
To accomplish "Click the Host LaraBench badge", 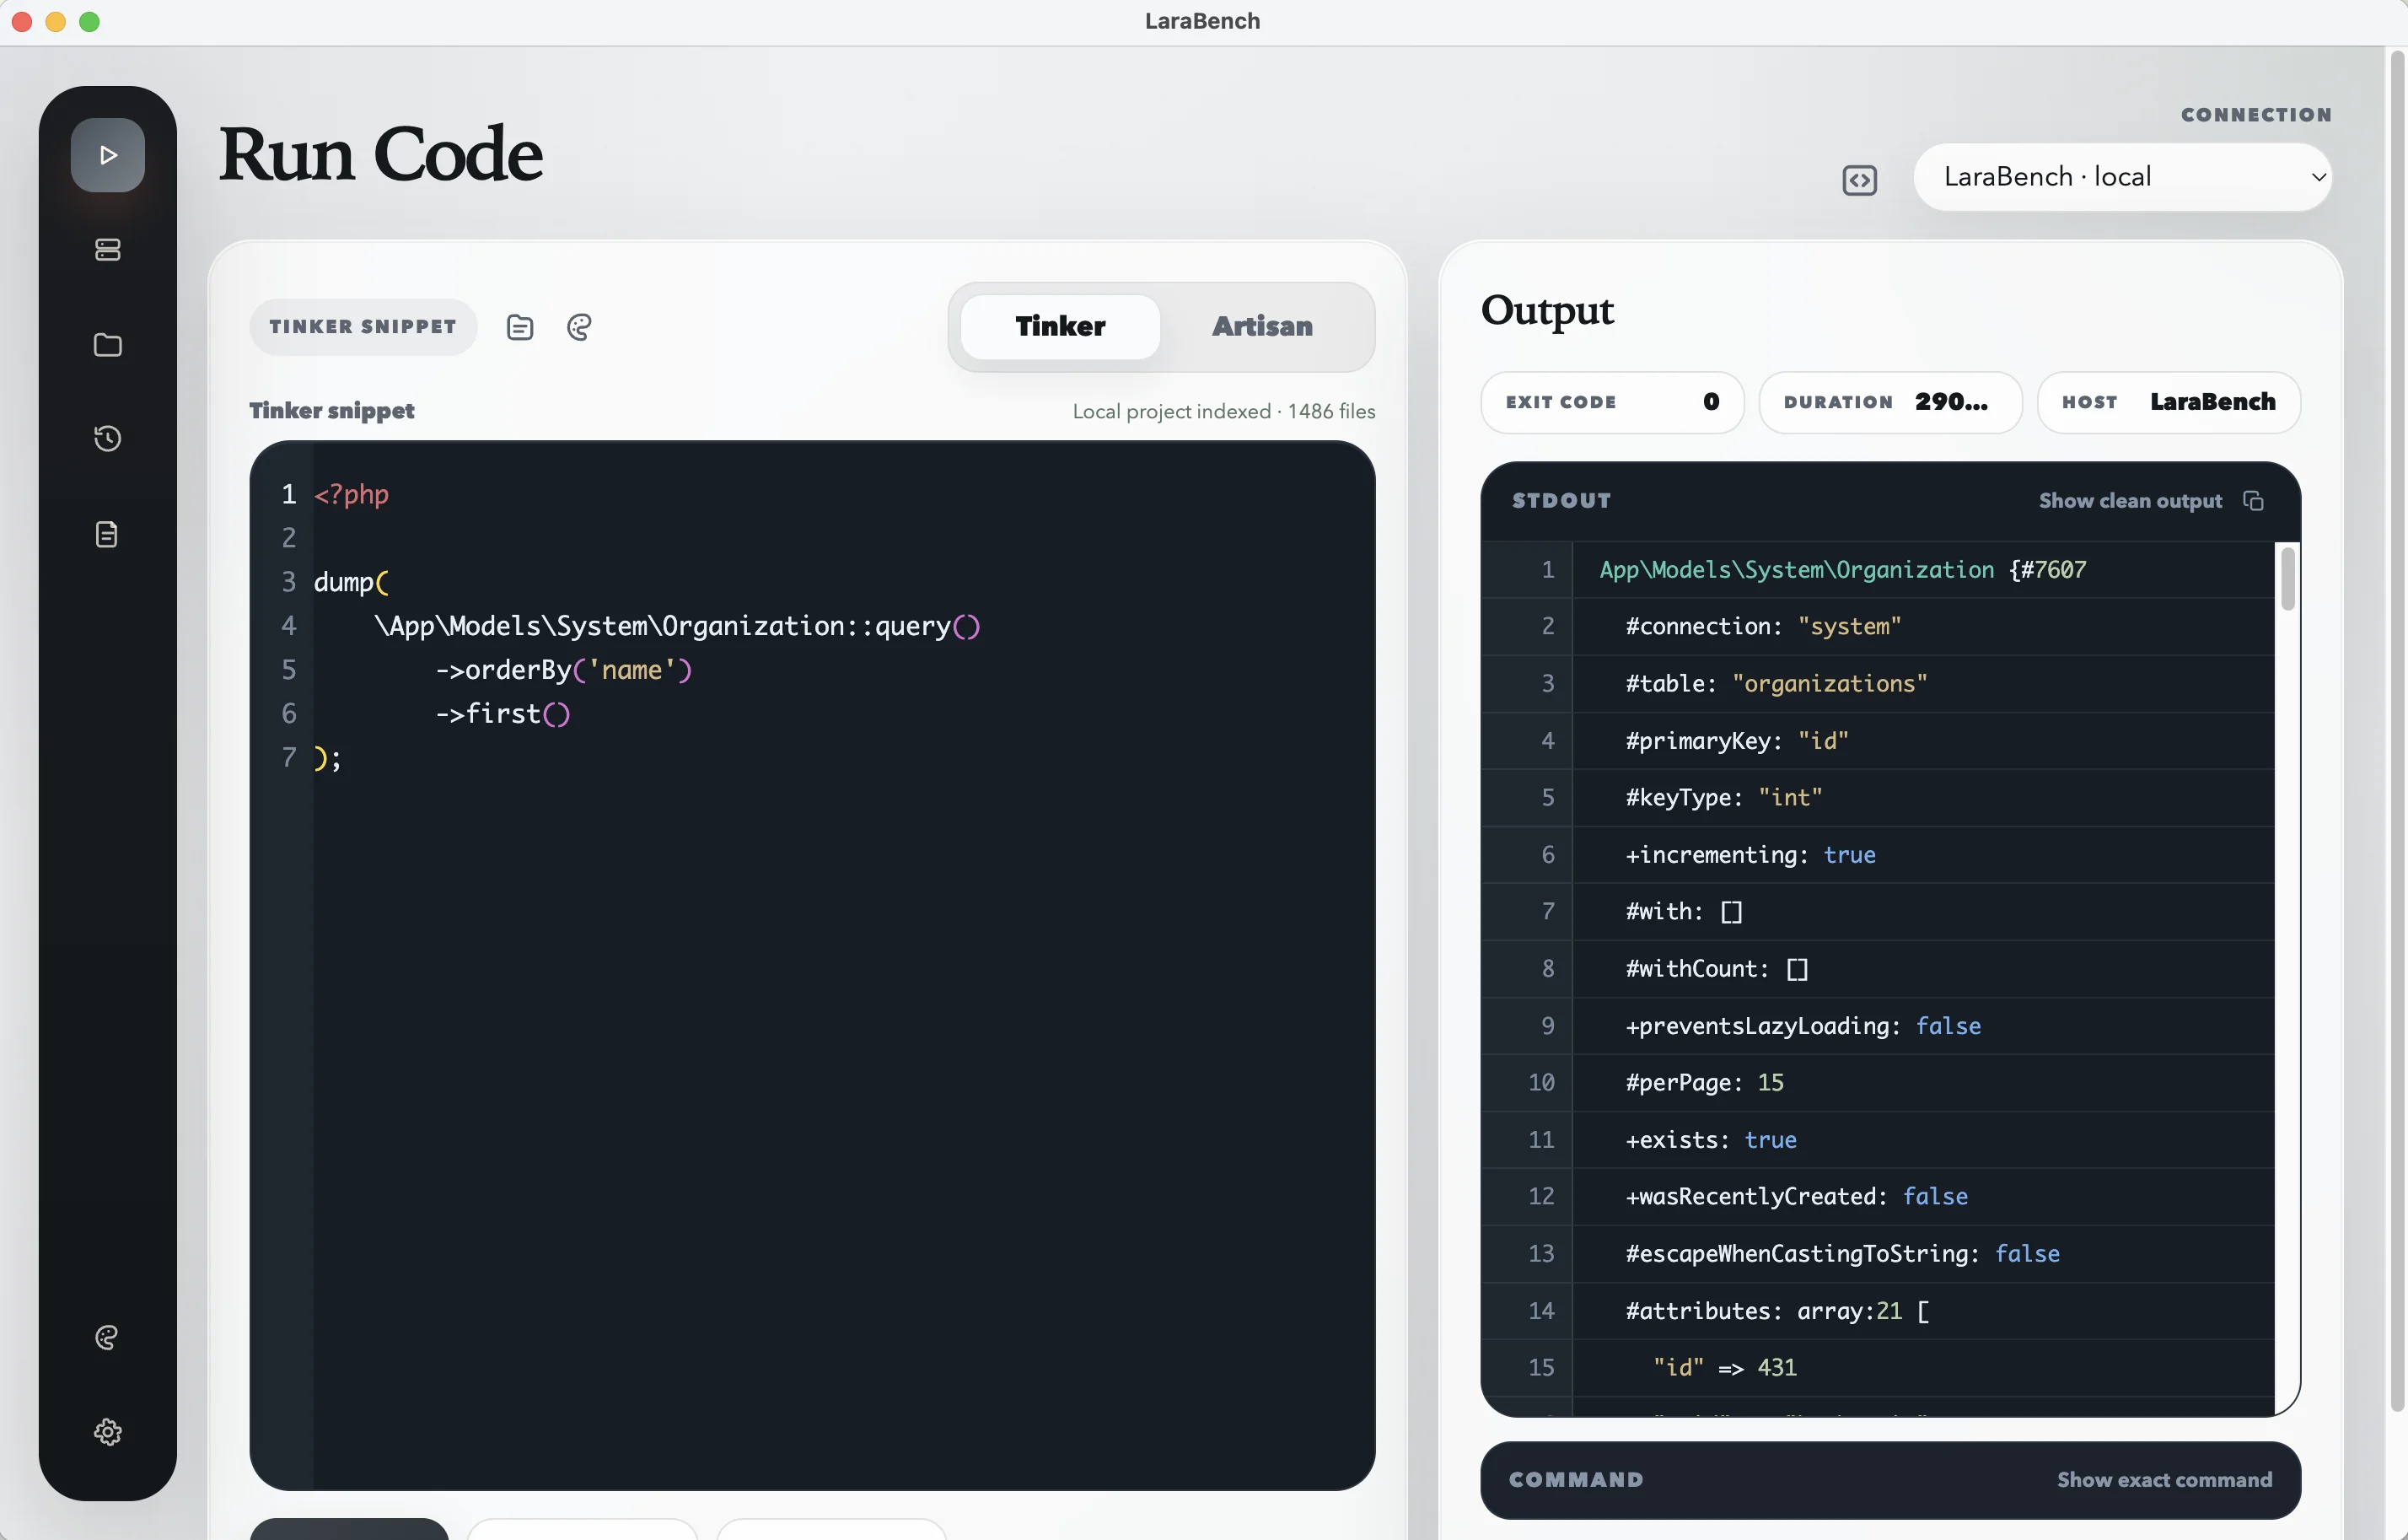I will pos(2168,402).
